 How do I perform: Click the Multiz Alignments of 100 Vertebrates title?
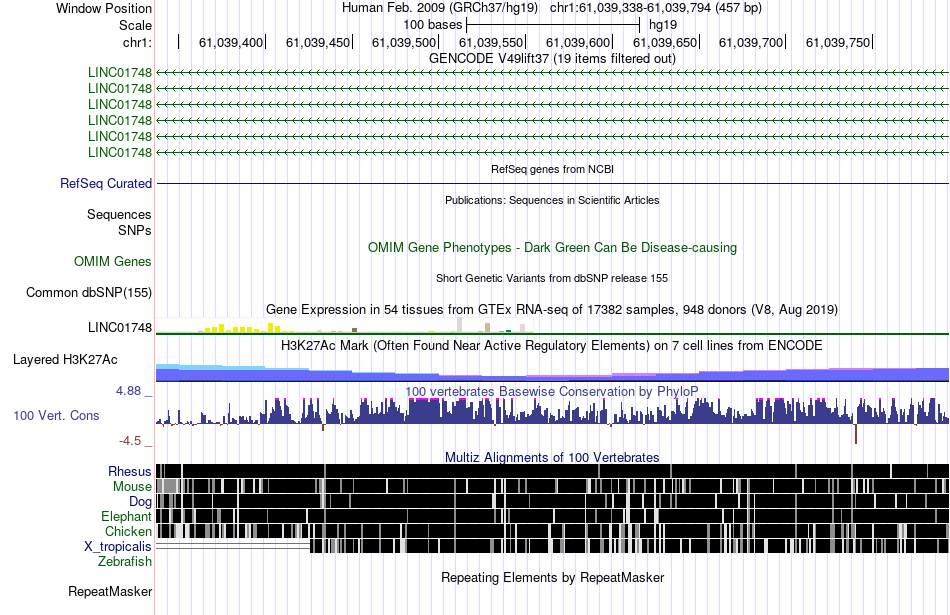[x=552, y=457]
